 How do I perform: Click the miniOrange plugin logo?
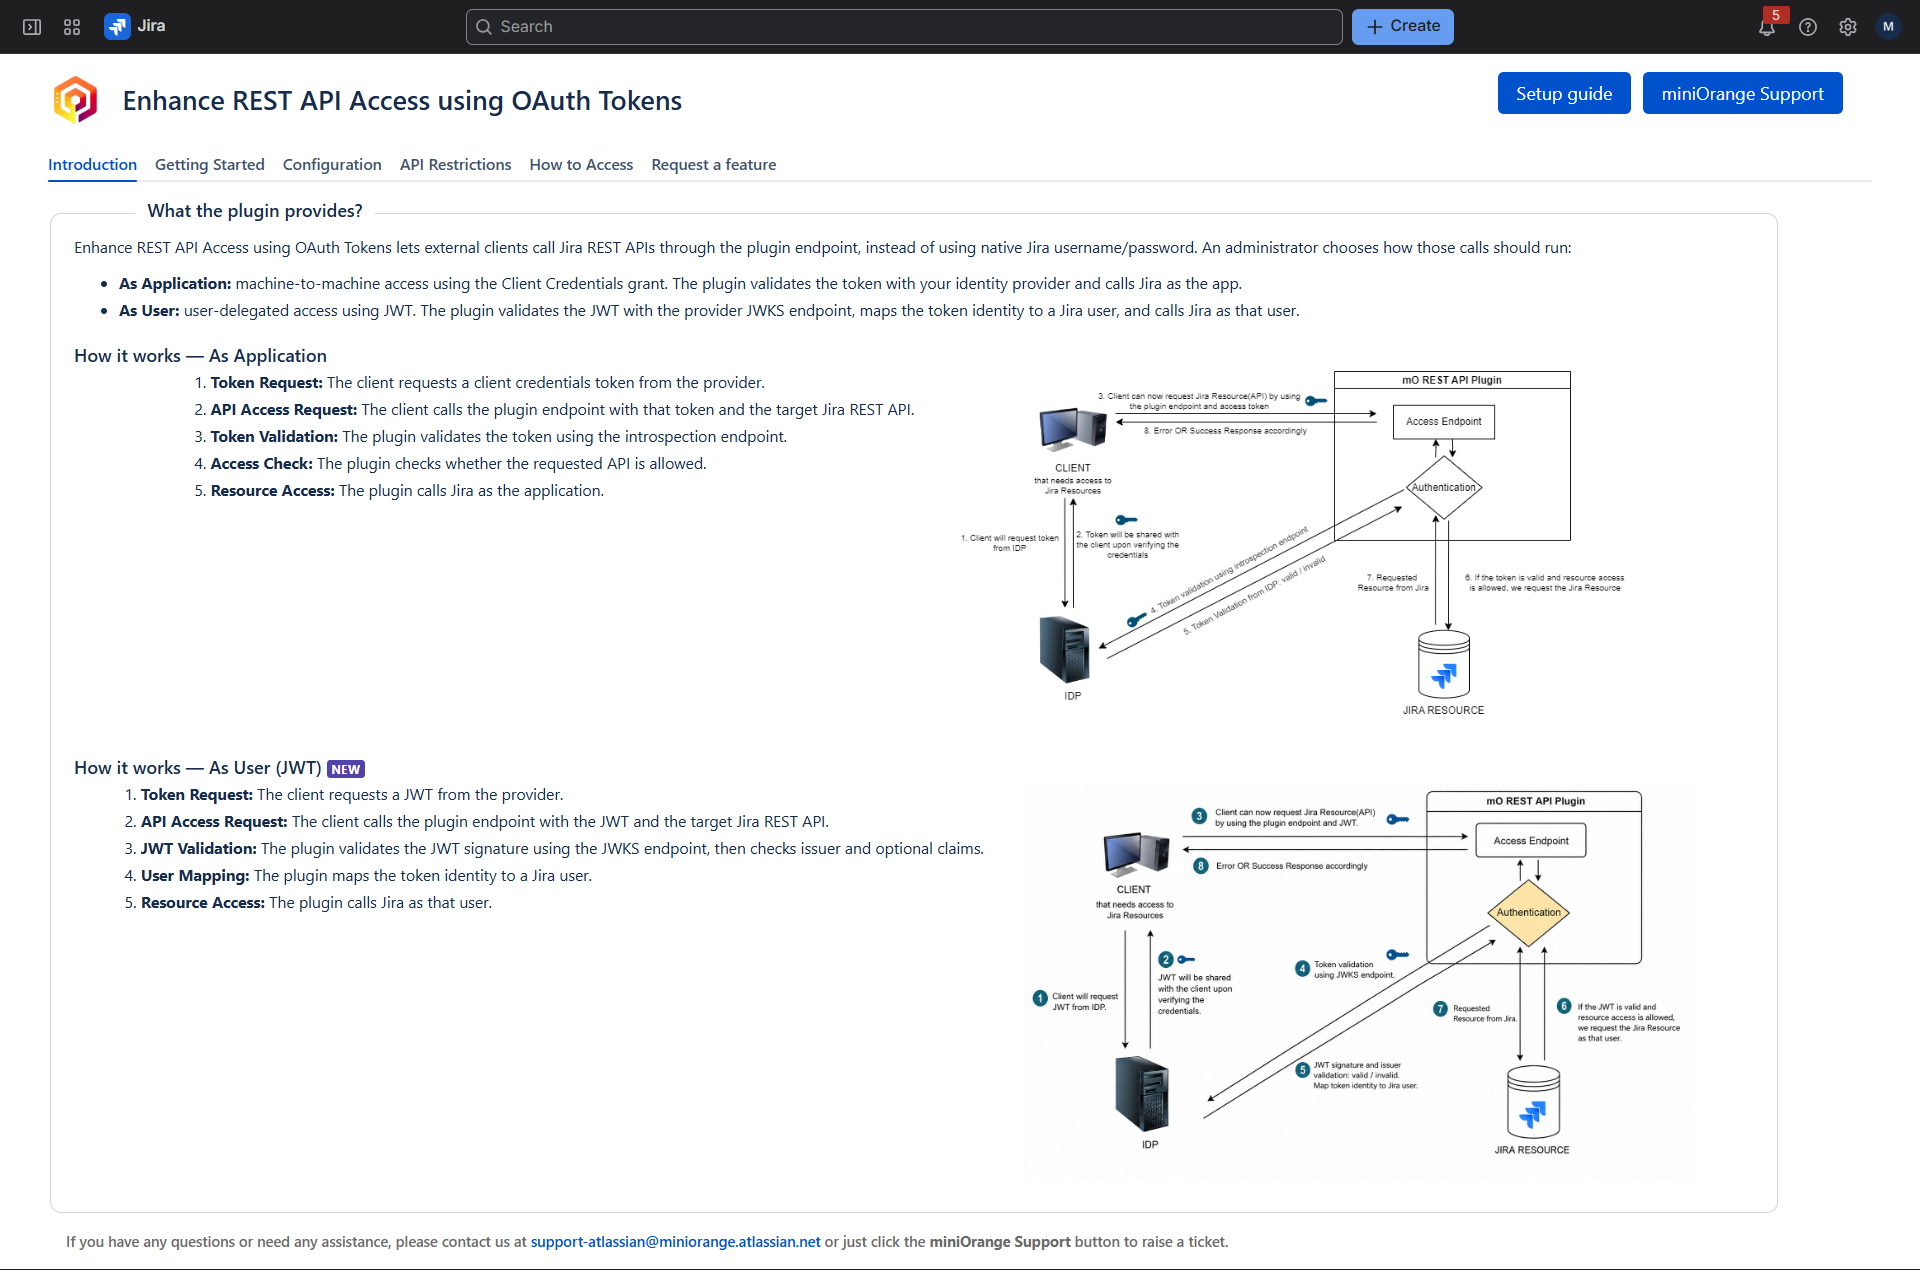(75, 100)
